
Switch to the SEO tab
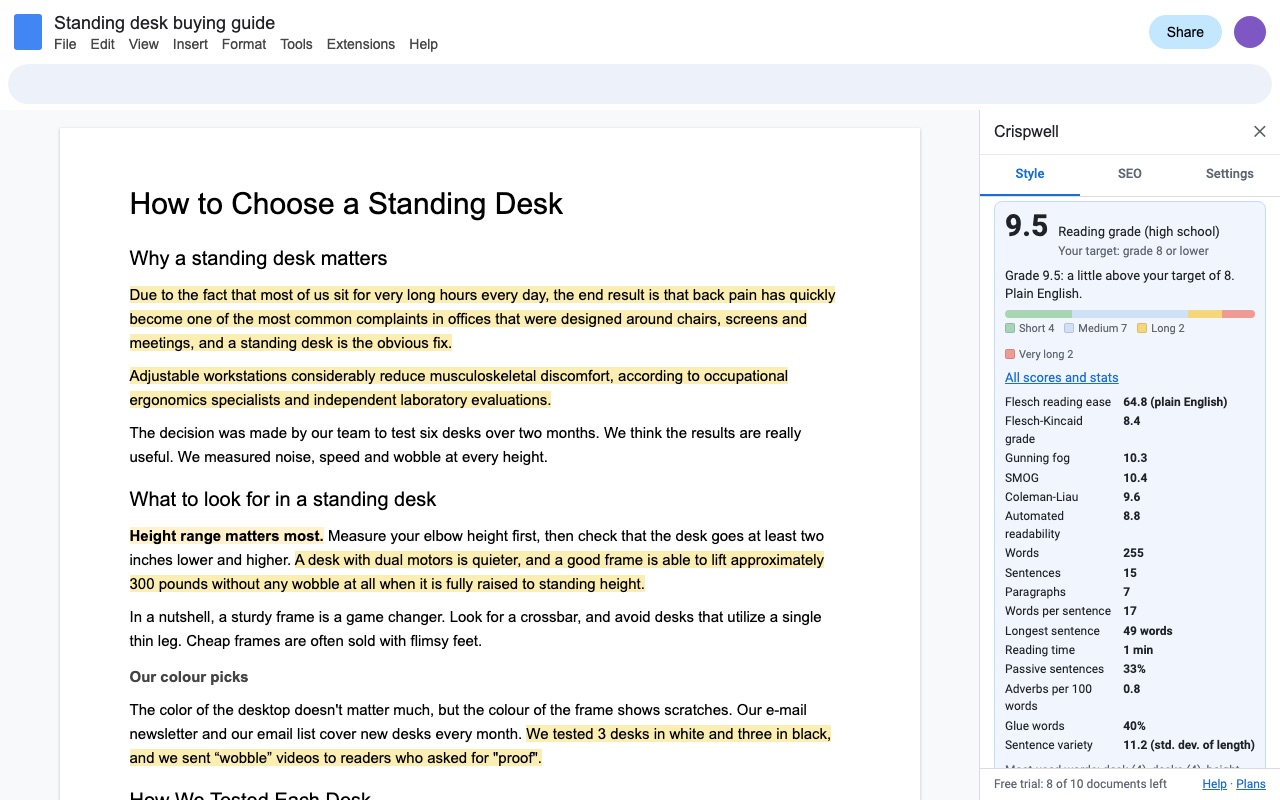click(x=1130, y=174)
